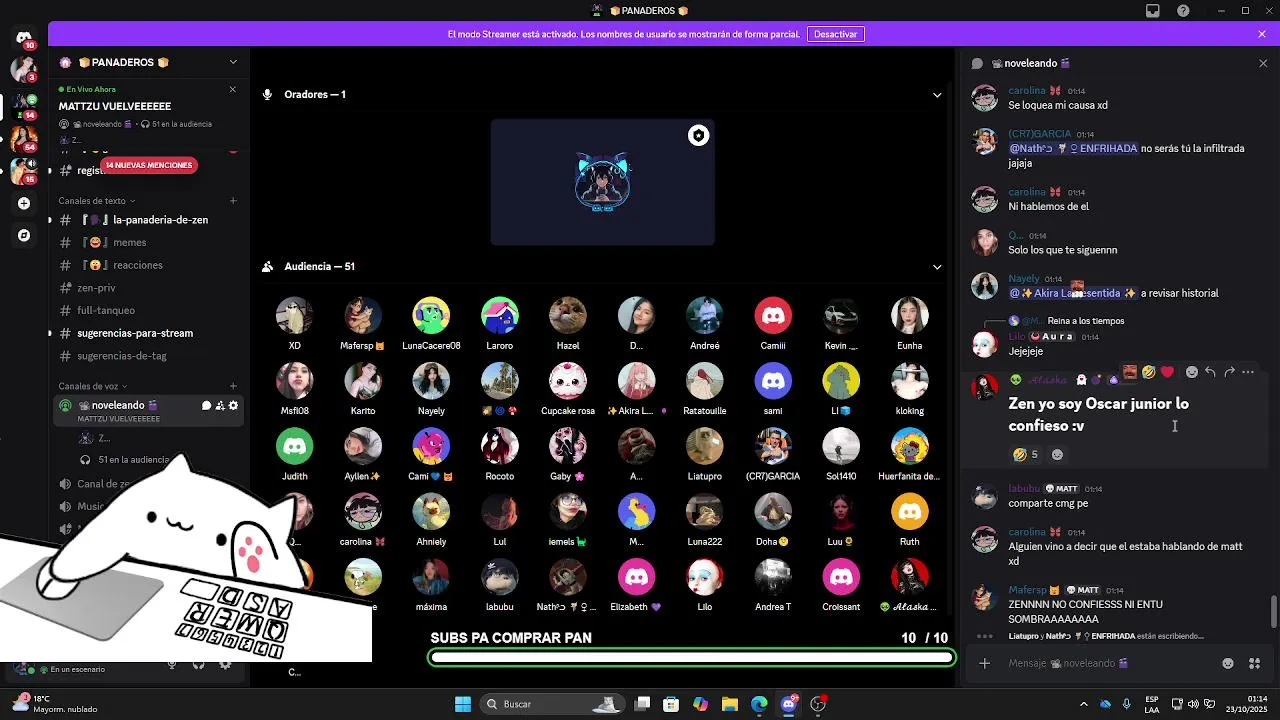Open audience member Ratatouille's avatar
This screenshot has height=720, width=1280.
705,381
